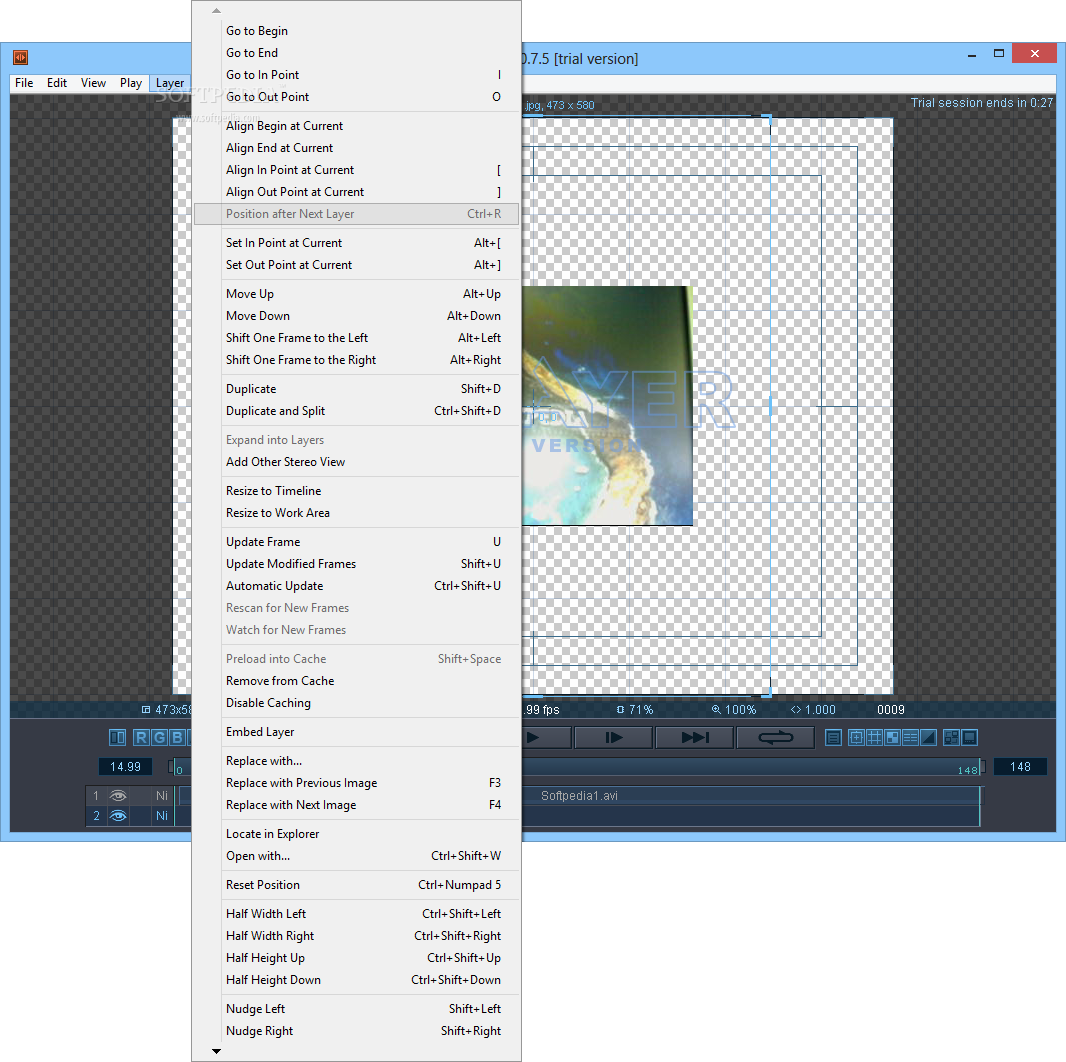Choose Go to Begin

(356, 31)
